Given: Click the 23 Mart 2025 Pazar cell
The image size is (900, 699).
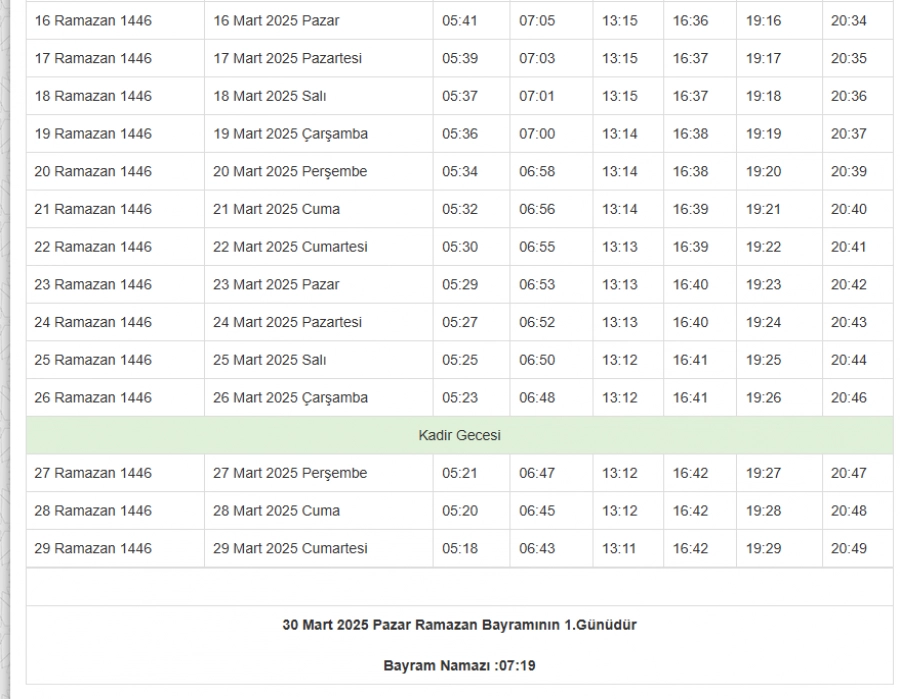Looking at the screenshot, I should 276,285.
